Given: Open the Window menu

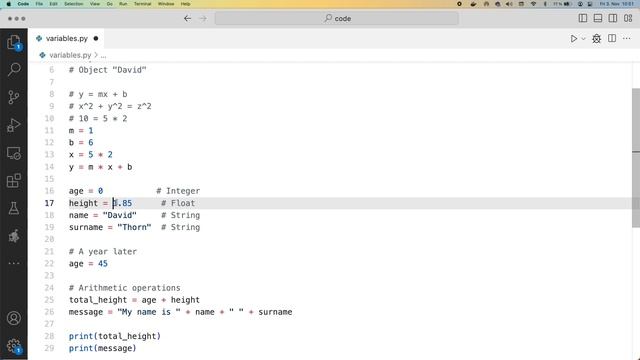Looking at the screenshot, I should pos(166,4).
